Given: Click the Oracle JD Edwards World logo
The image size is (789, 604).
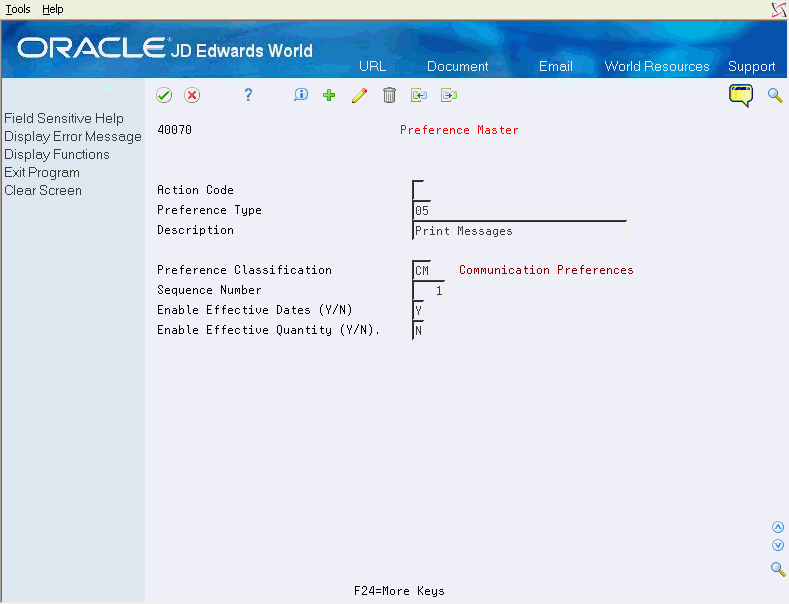Looking at the screenshot, I should (x=165, y=49).
